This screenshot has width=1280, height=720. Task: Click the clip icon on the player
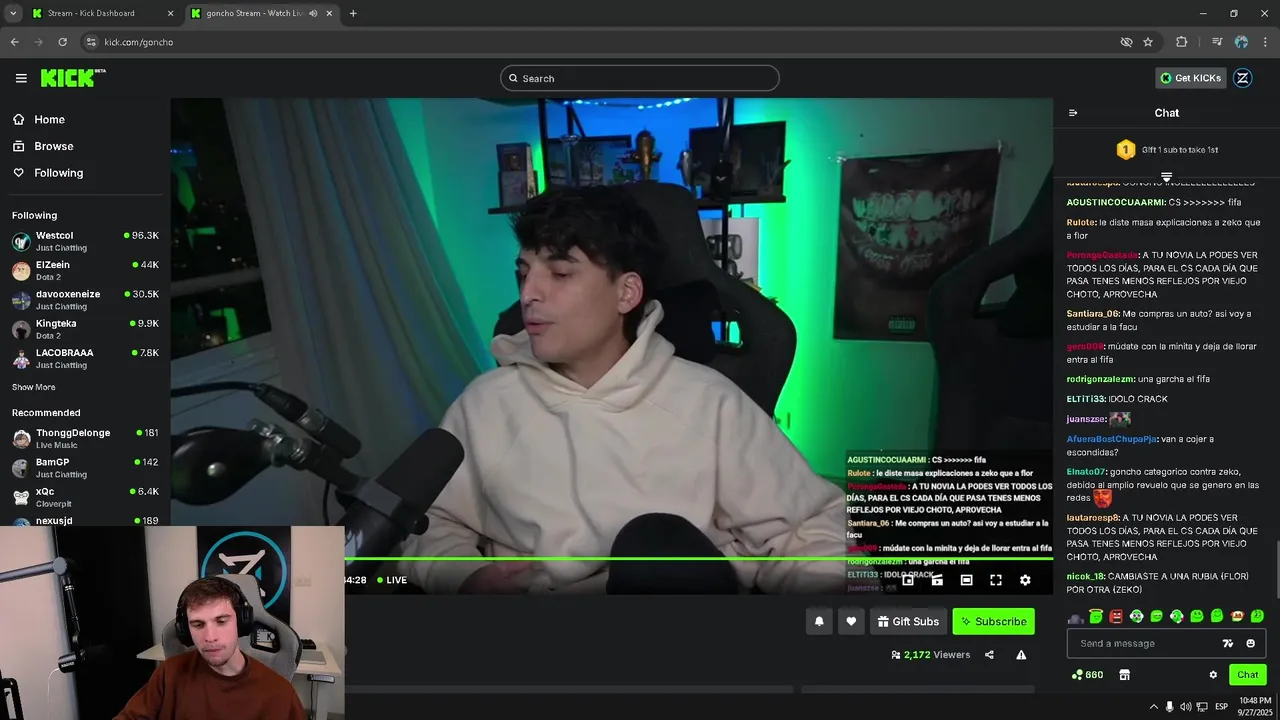pyautogui.click(x=937, y=580)
